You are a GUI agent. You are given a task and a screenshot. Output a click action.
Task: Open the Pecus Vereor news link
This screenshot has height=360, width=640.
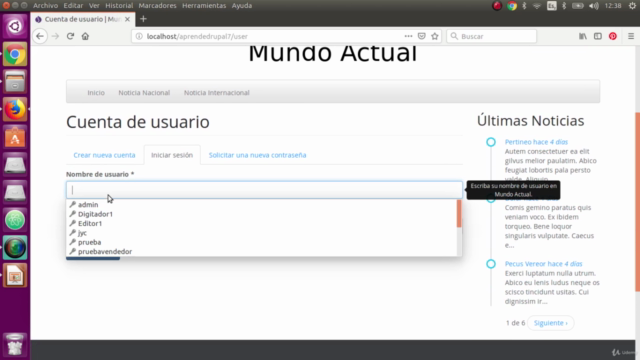coord(543,264)
